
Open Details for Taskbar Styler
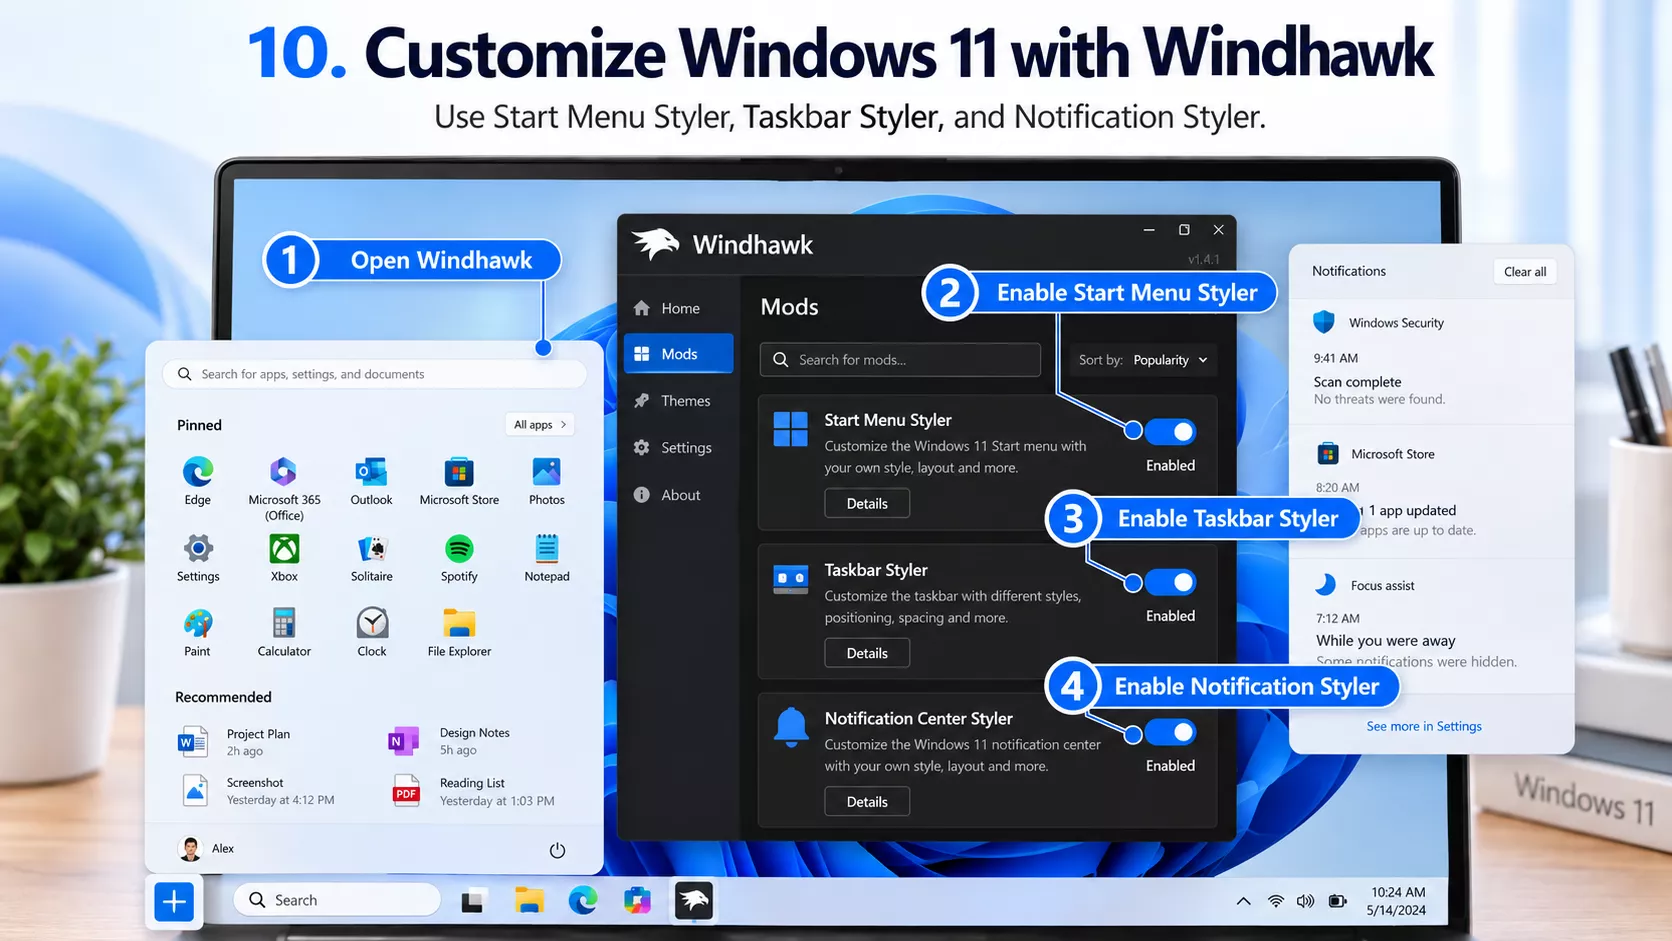(x=867, y=653)
